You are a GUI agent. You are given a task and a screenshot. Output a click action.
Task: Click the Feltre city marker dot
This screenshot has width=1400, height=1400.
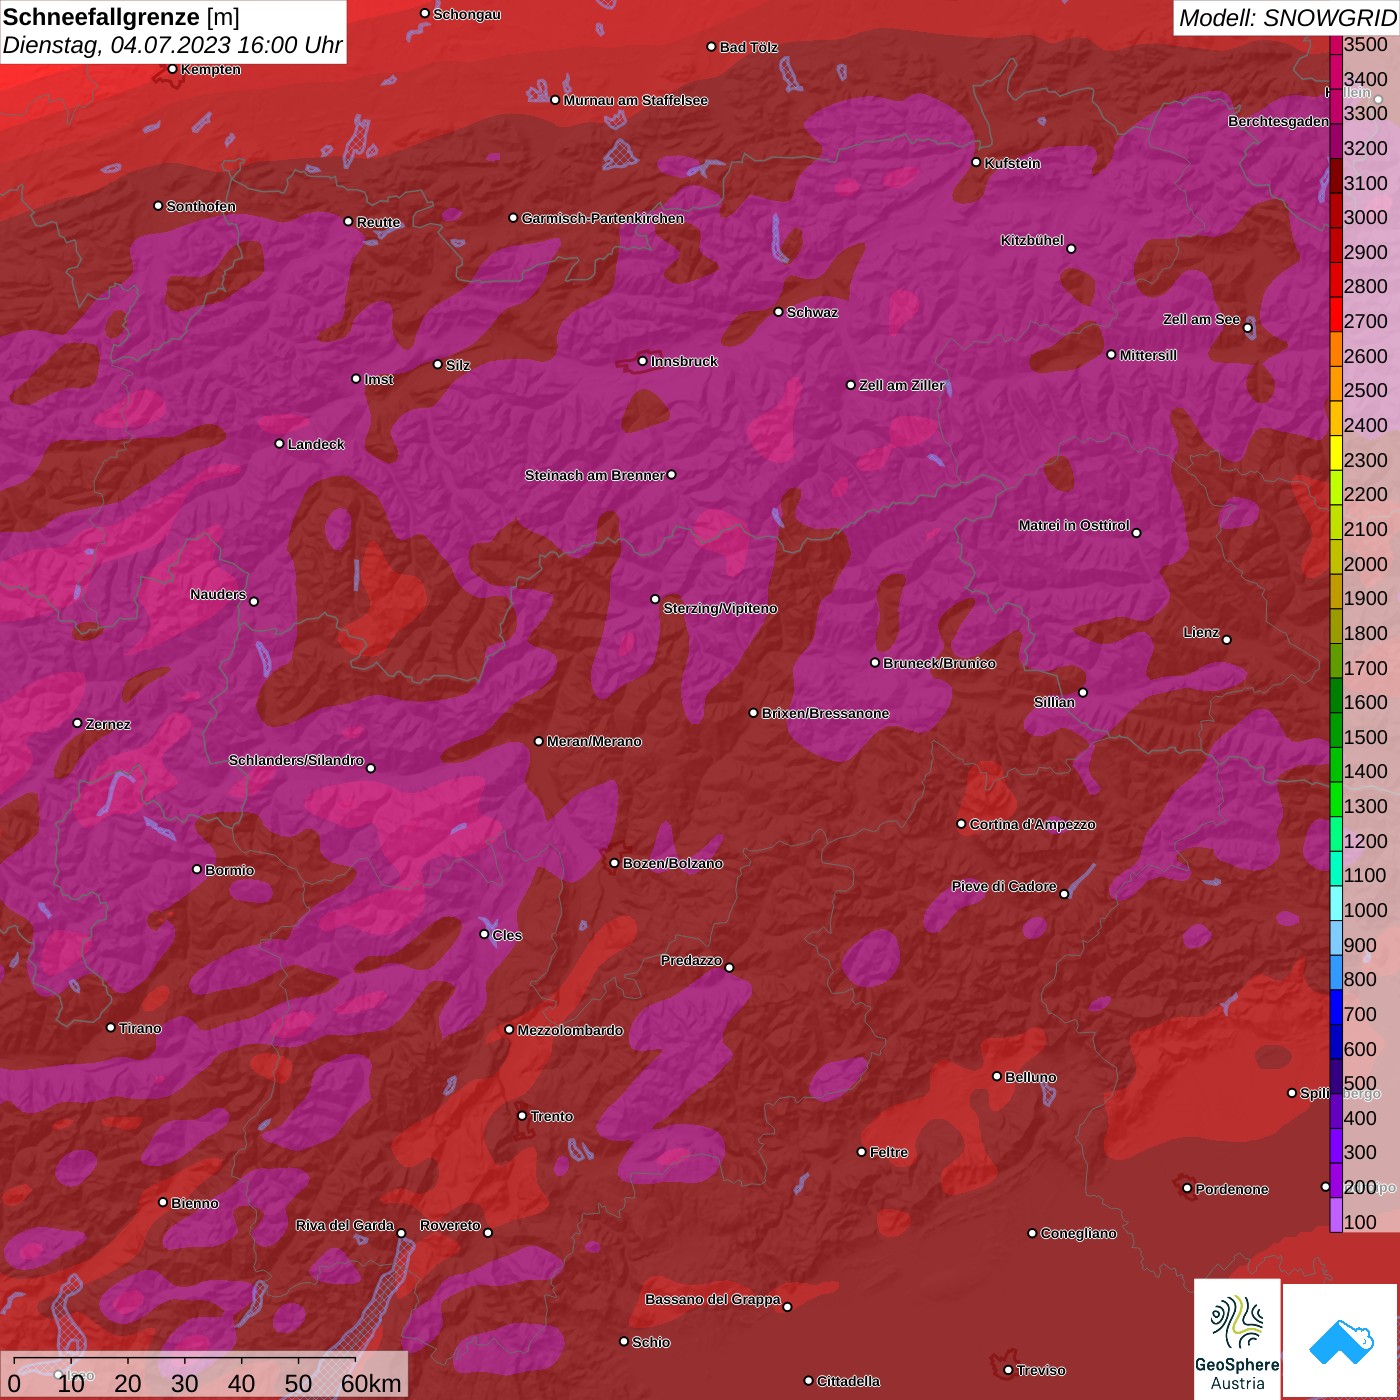pos(861,1151)
